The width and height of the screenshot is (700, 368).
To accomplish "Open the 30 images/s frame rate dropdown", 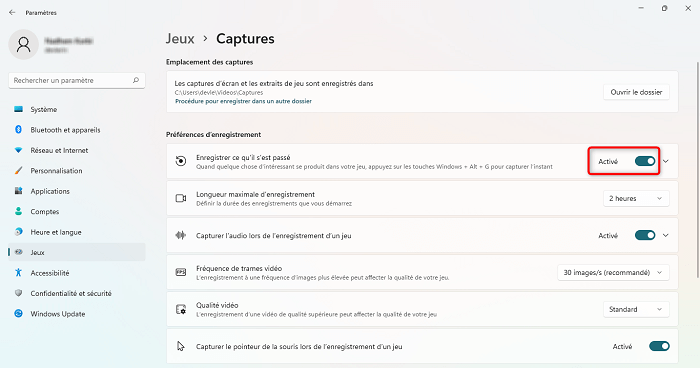I will point(613,272).
